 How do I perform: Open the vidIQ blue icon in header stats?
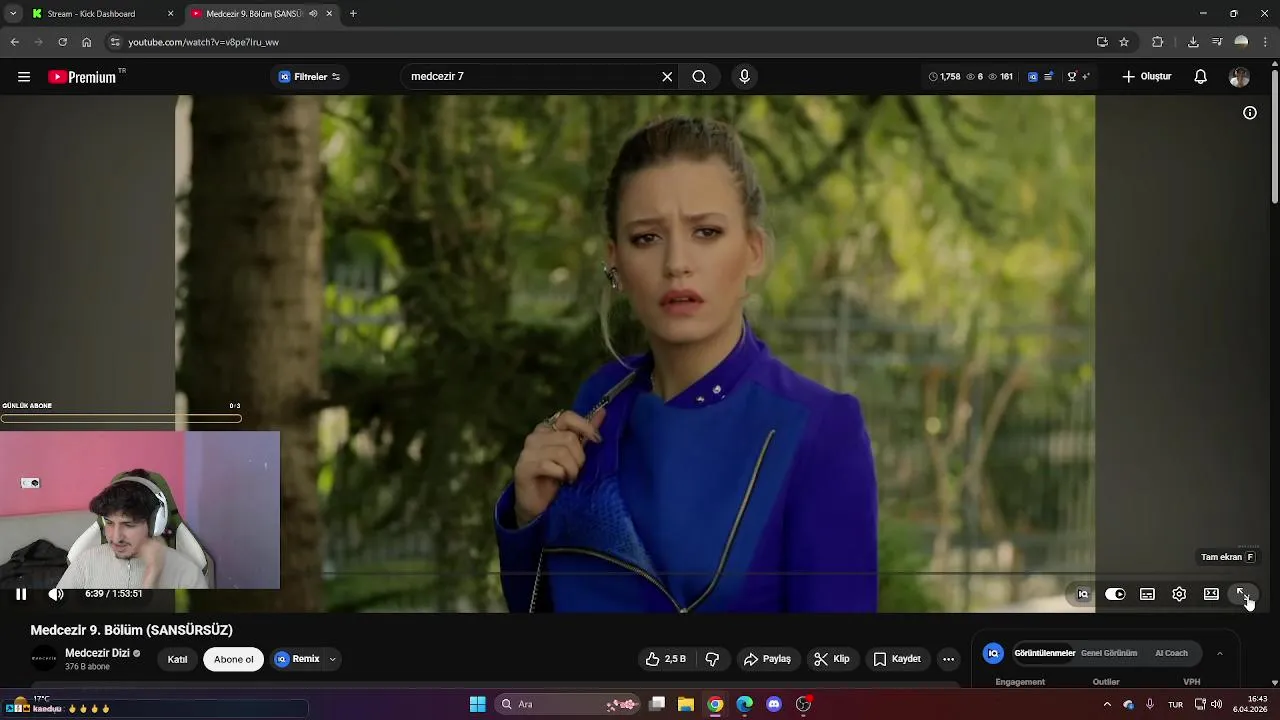[x=1033, y=77]
